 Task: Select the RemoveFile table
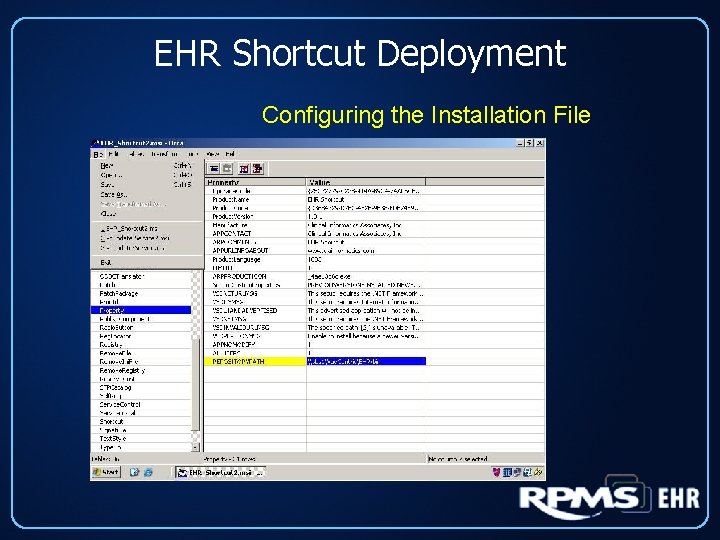point(141,353)
